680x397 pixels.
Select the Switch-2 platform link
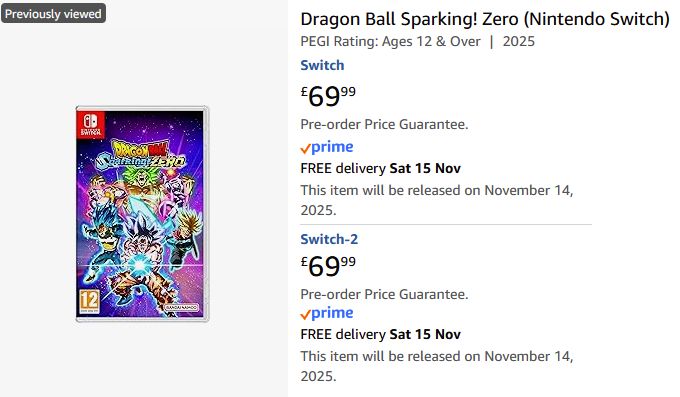329,239
